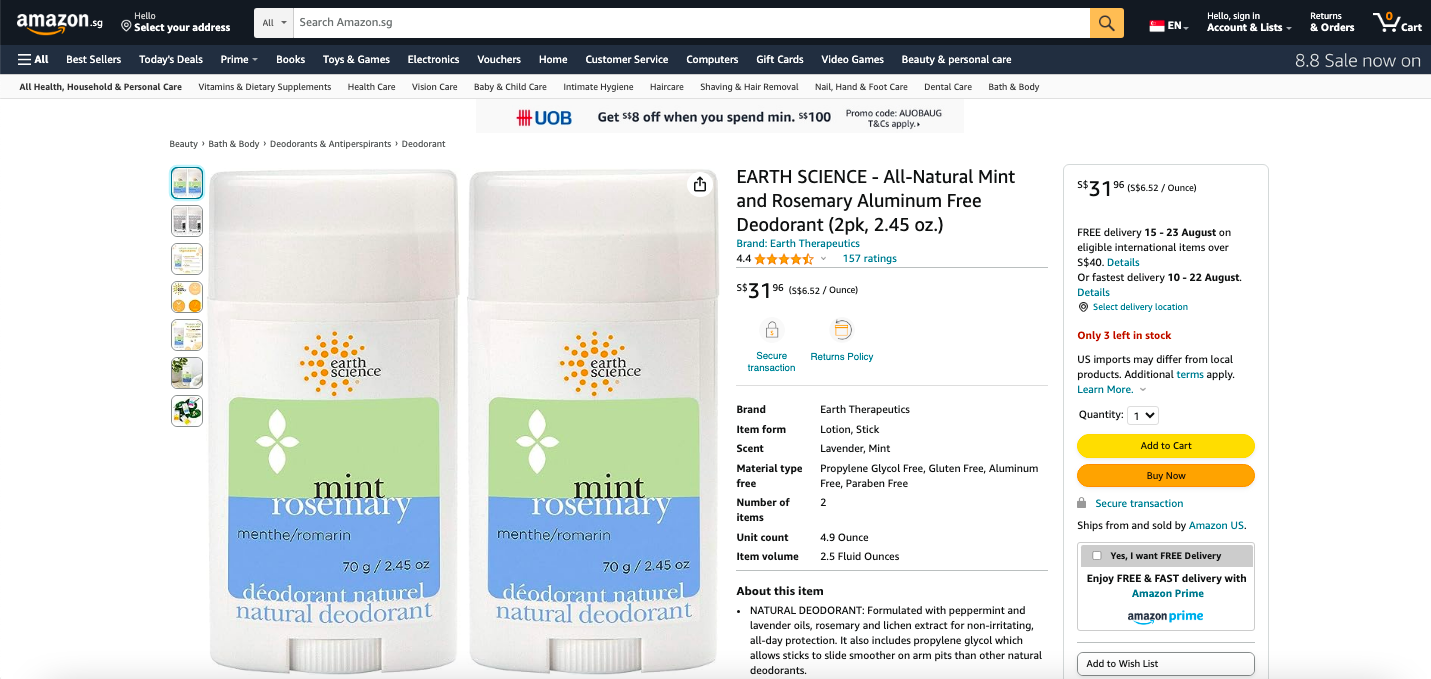Select fourth thumbnail with orange circles

click(187, 297)
